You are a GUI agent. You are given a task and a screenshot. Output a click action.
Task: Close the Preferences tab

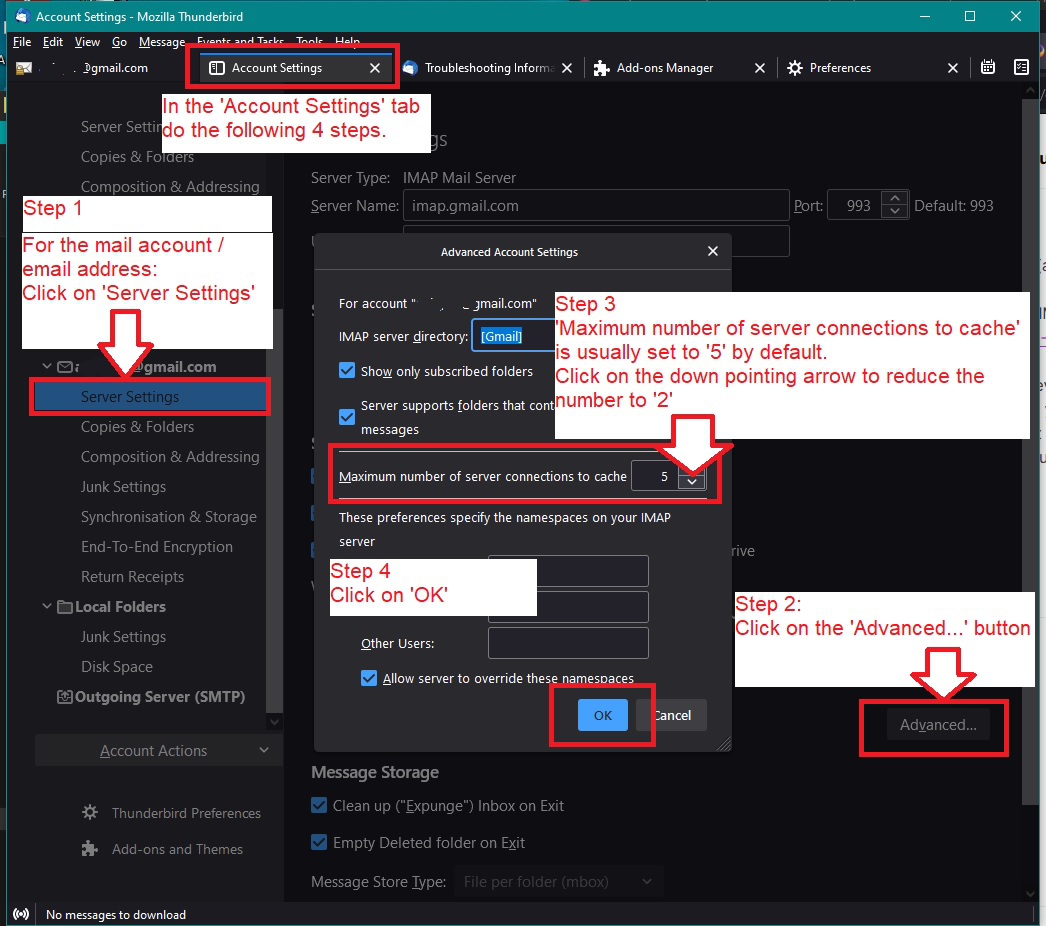pos(953,68)
